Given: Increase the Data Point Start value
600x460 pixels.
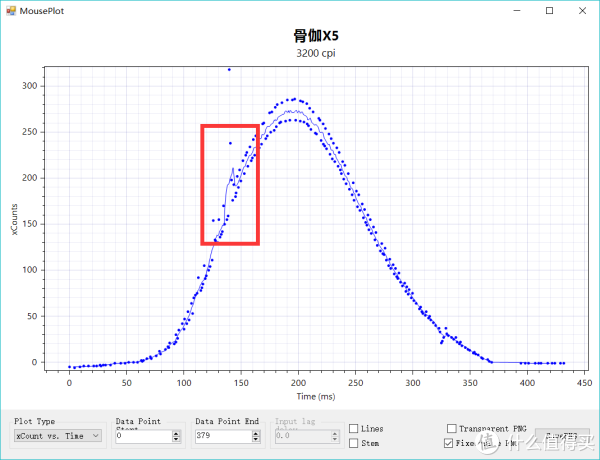Looking at the screenshot, I should pyautogui.click(x=176, y=433).
